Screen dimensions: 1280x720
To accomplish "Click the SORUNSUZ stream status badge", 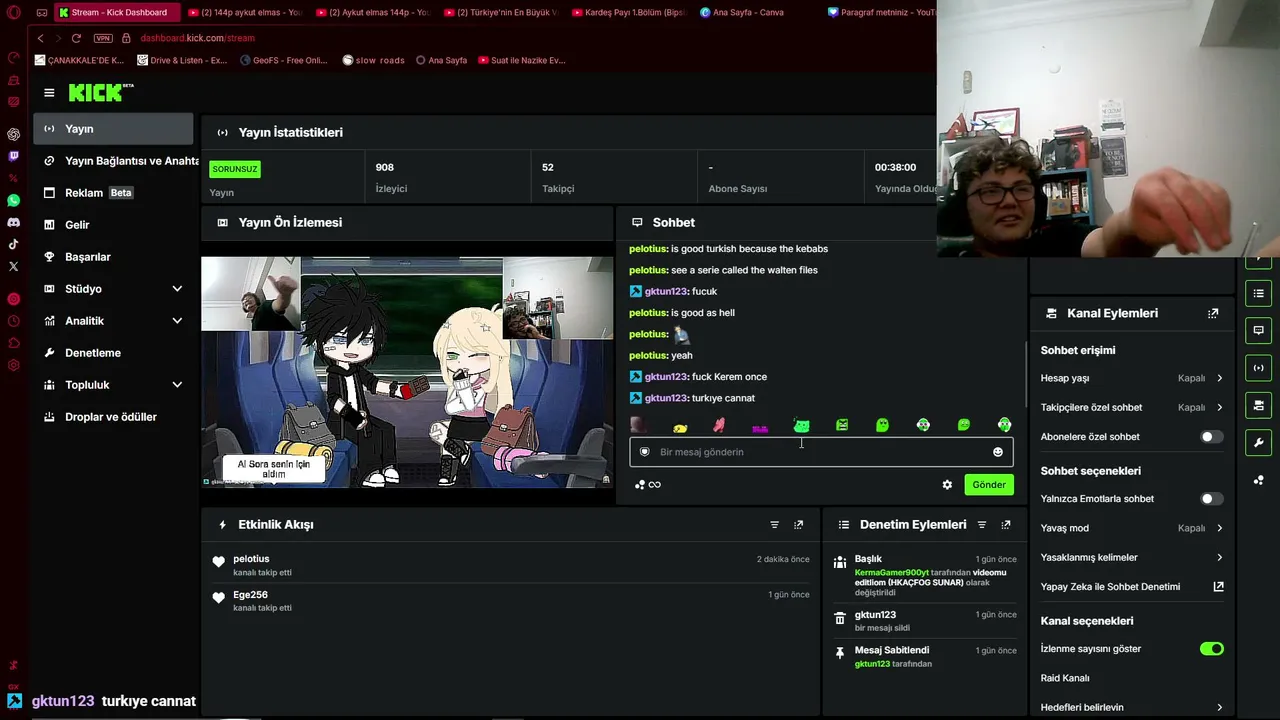I will 235,169.
